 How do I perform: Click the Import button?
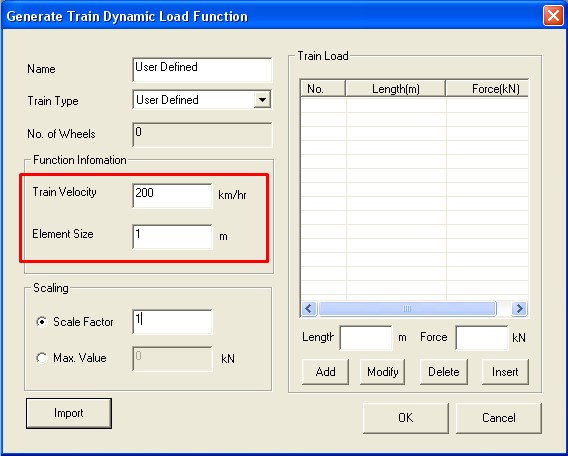point(69,413)
